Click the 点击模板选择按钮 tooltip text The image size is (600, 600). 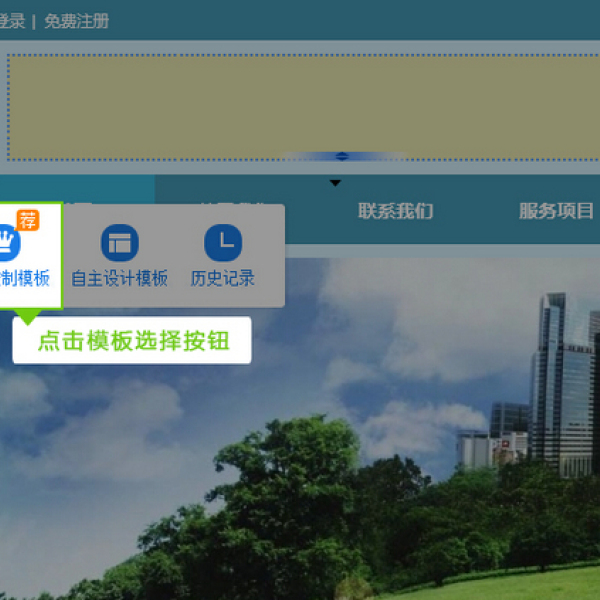pos(134,341)
